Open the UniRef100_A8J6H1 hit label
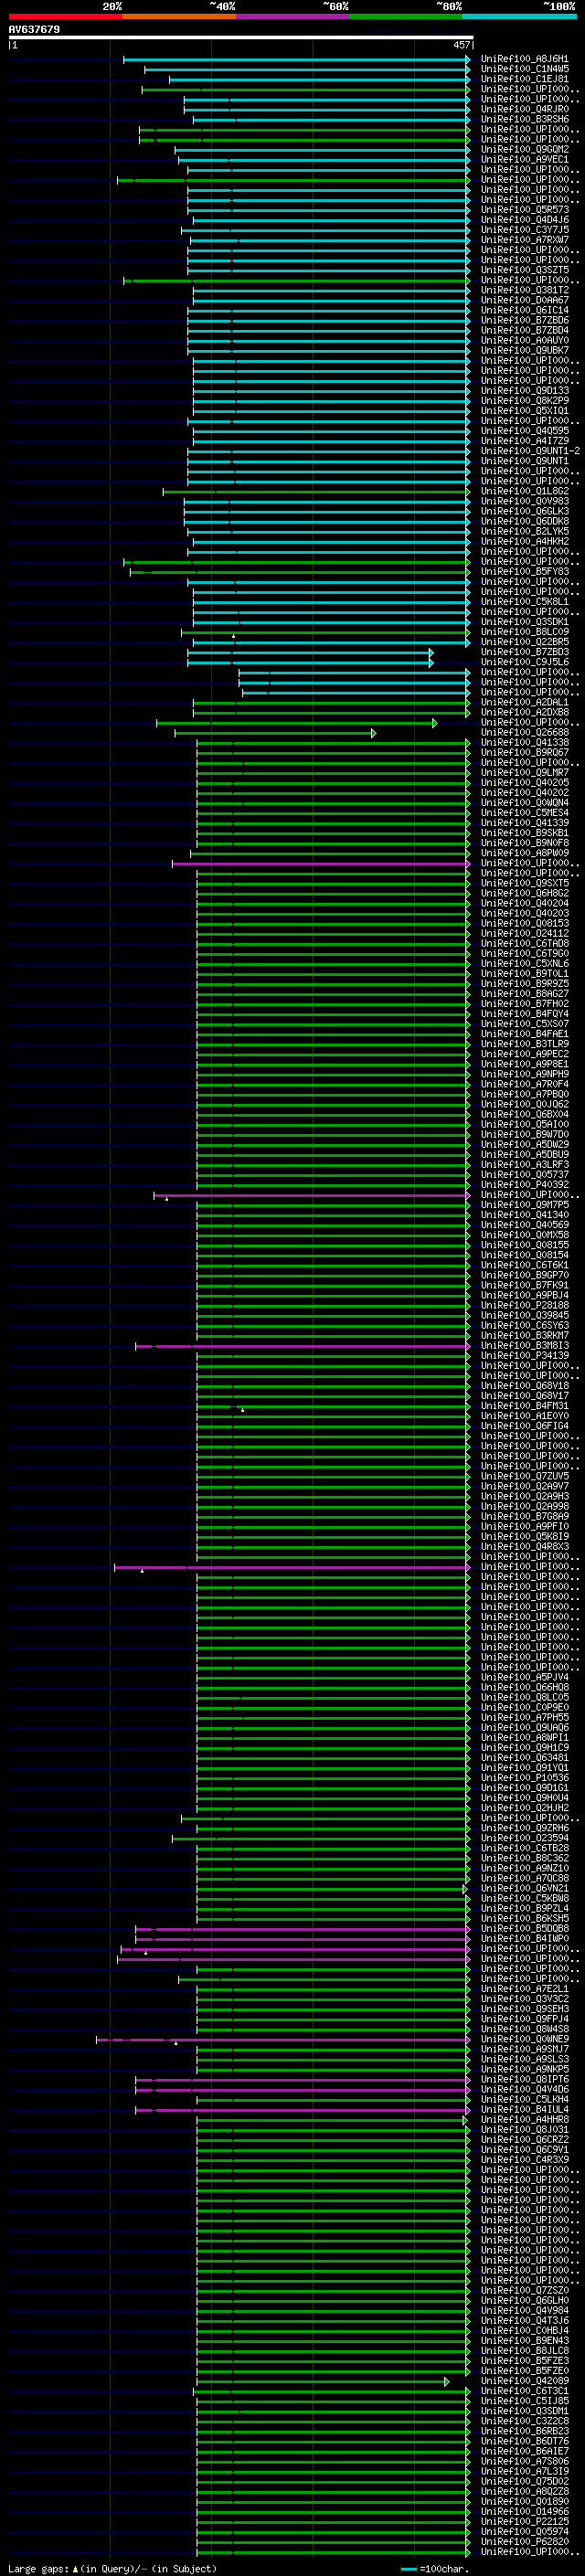The image size is (585, 2576). (x=524, y=59)
